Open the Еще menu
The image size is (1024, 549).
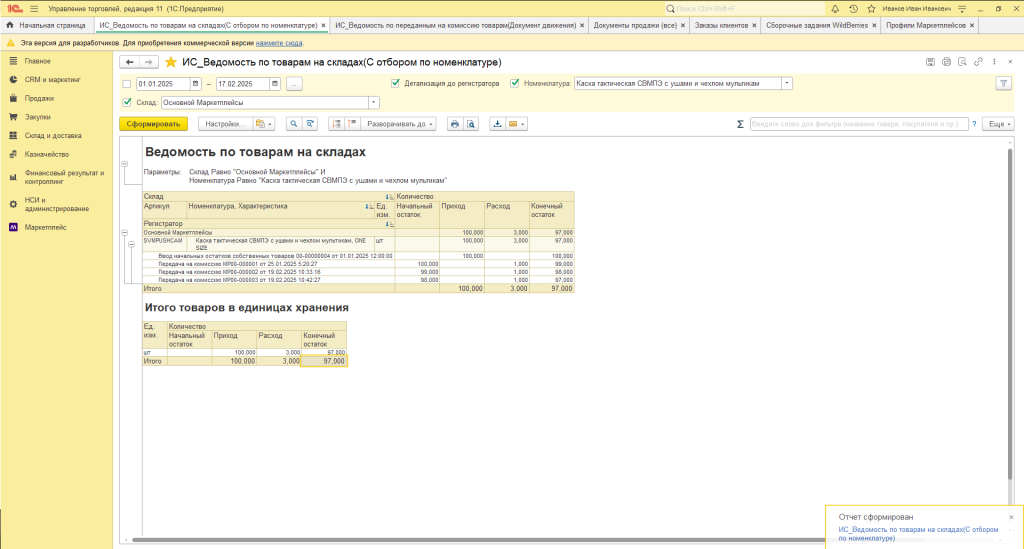coord(999,124)
